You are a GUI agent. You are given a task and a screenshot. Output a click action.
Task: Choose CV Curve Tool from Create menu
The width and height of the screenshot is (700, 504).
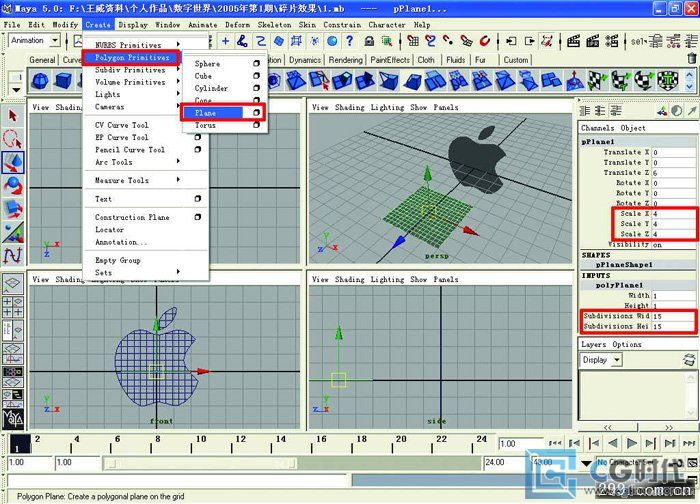click(x=121, y=125)
